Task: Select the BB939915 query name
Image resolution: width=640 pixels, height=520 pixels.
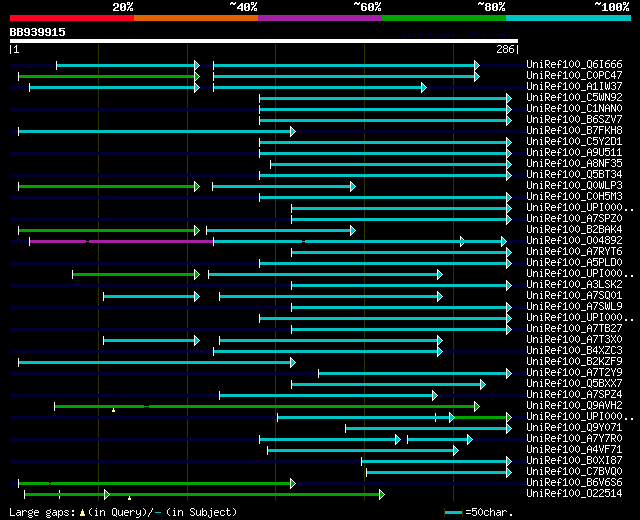Action: click(38, 32)
